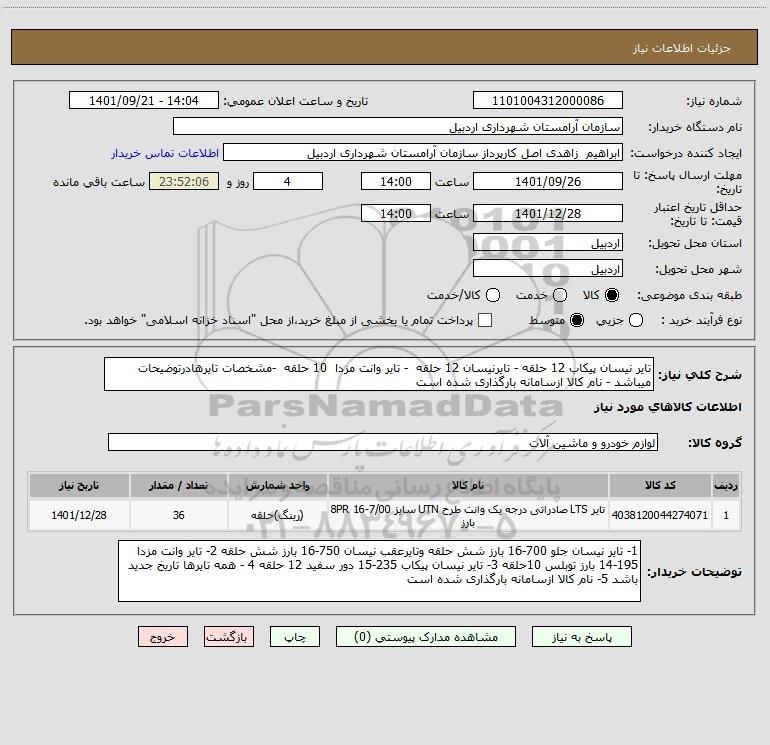Click the بازگشت back button

(x=229, y=637)
